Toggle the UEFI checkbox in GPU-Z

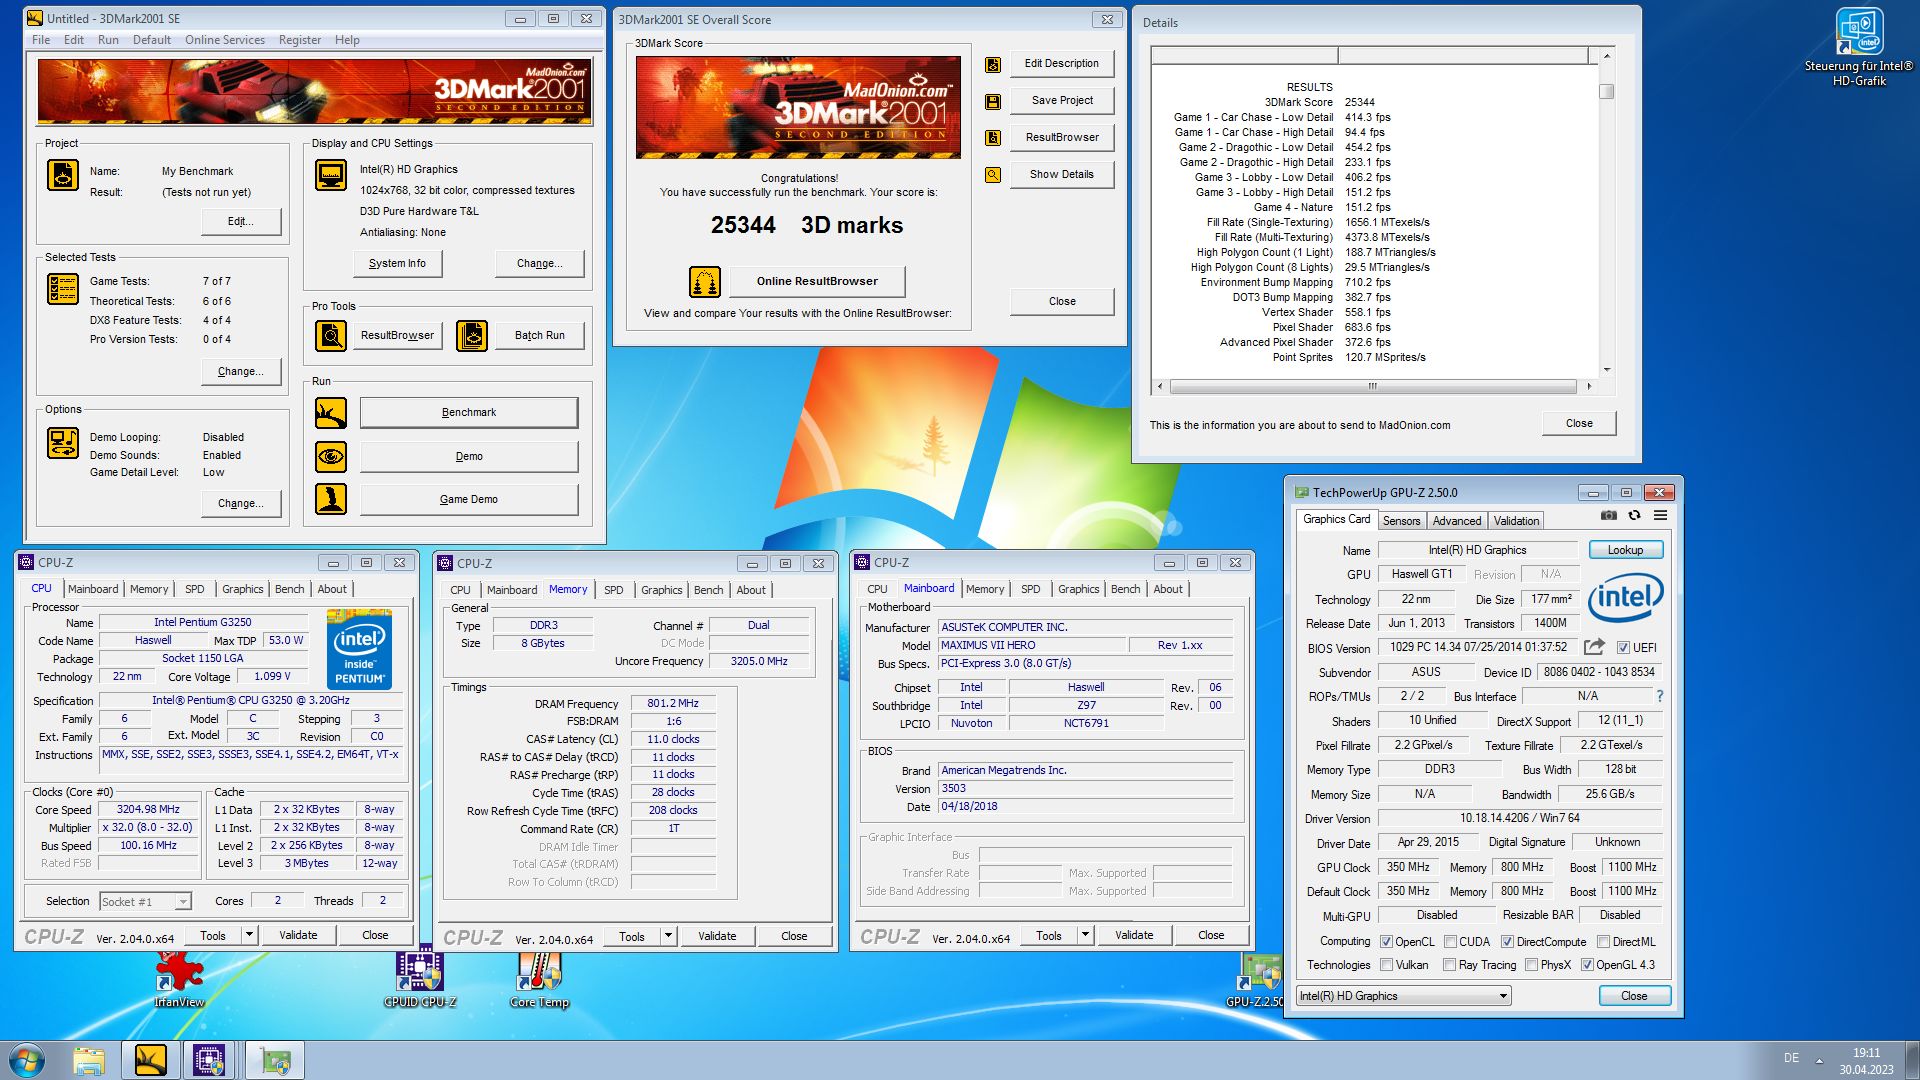tap(1623, 647)
